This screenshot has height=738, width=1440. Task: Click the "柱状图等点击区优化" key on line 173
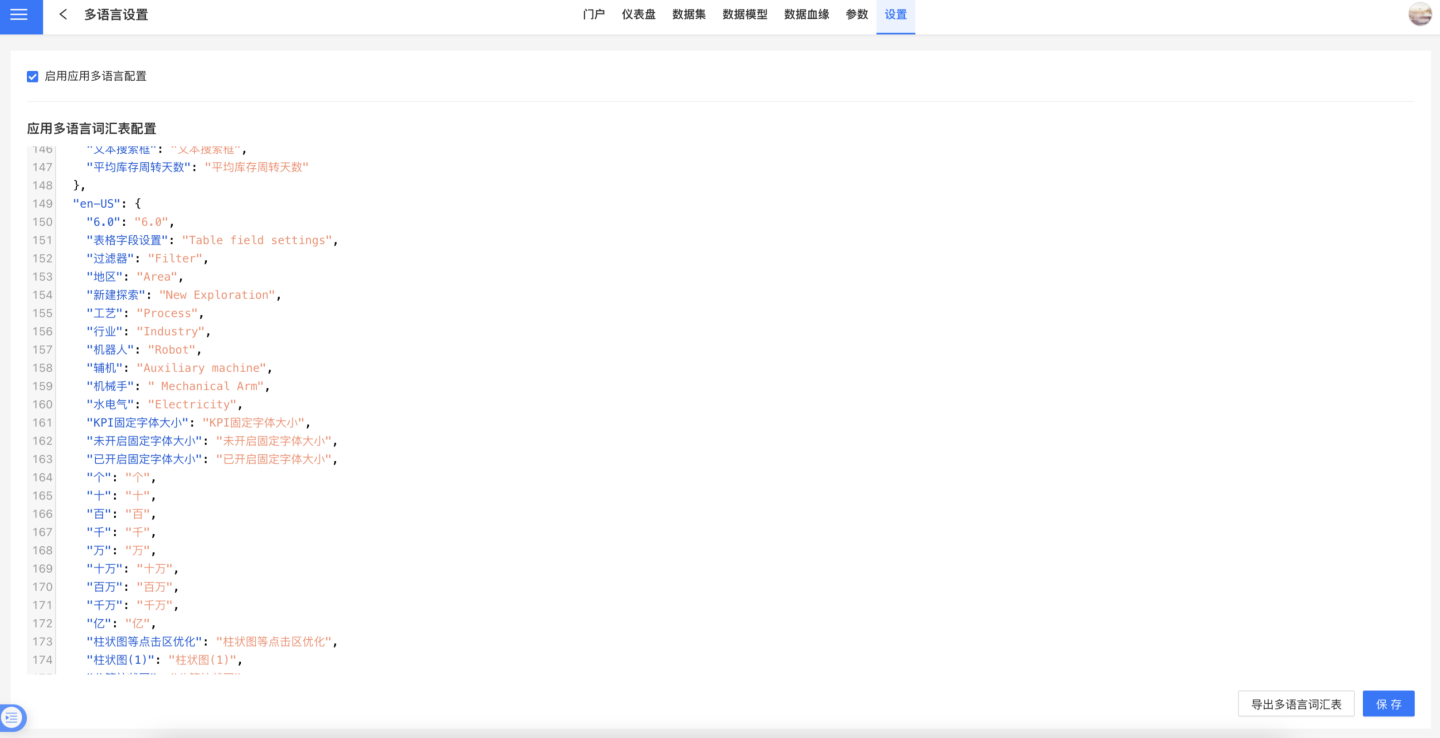point(144,642)
